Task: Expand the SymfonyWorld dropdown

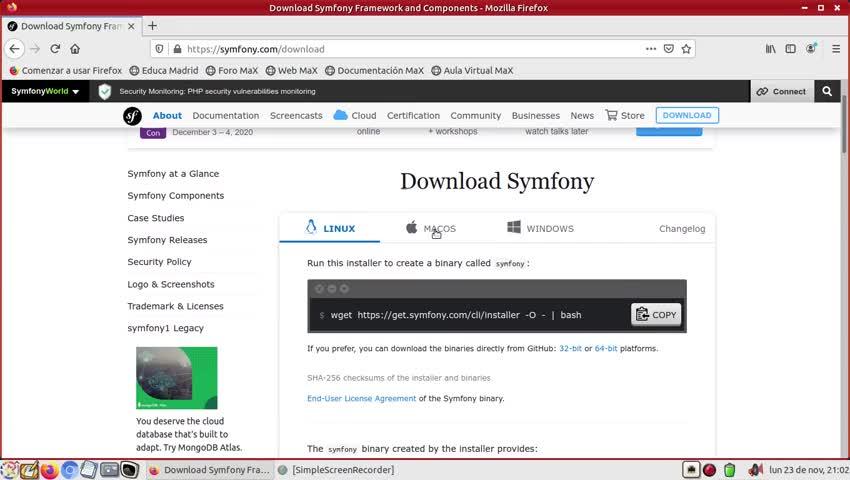Action: tap(45, 91)
